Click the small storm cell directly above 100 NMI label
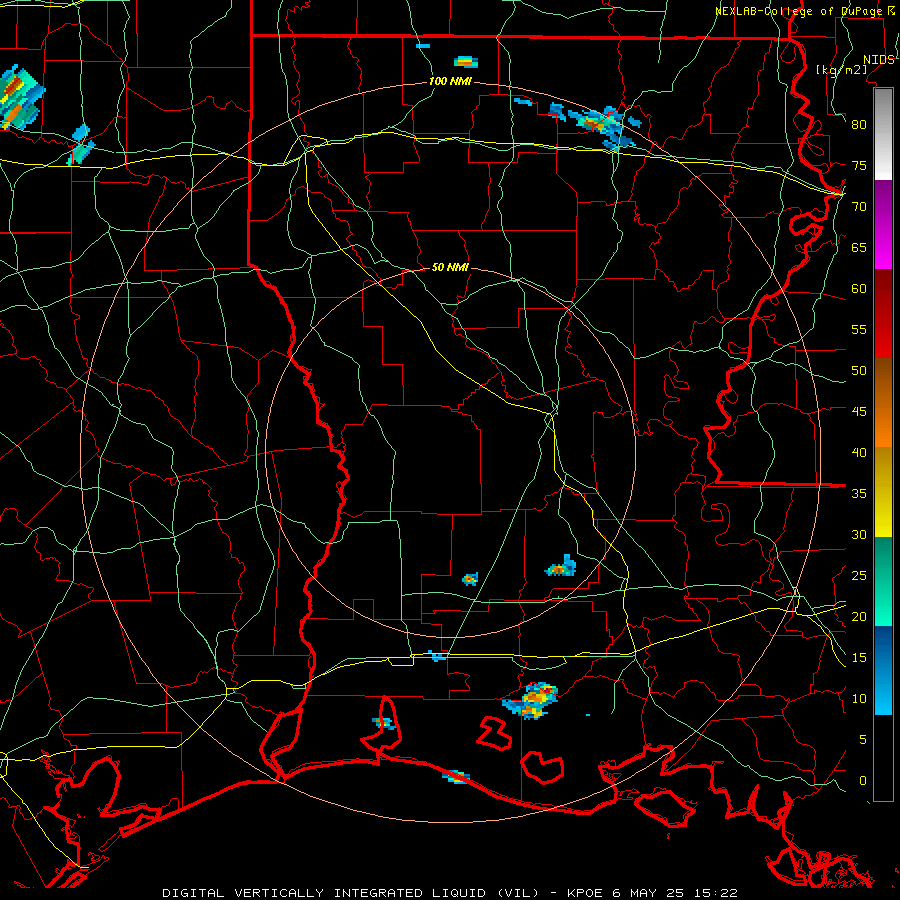The width and height of the screenshot is (900, 900). (466, 62)
